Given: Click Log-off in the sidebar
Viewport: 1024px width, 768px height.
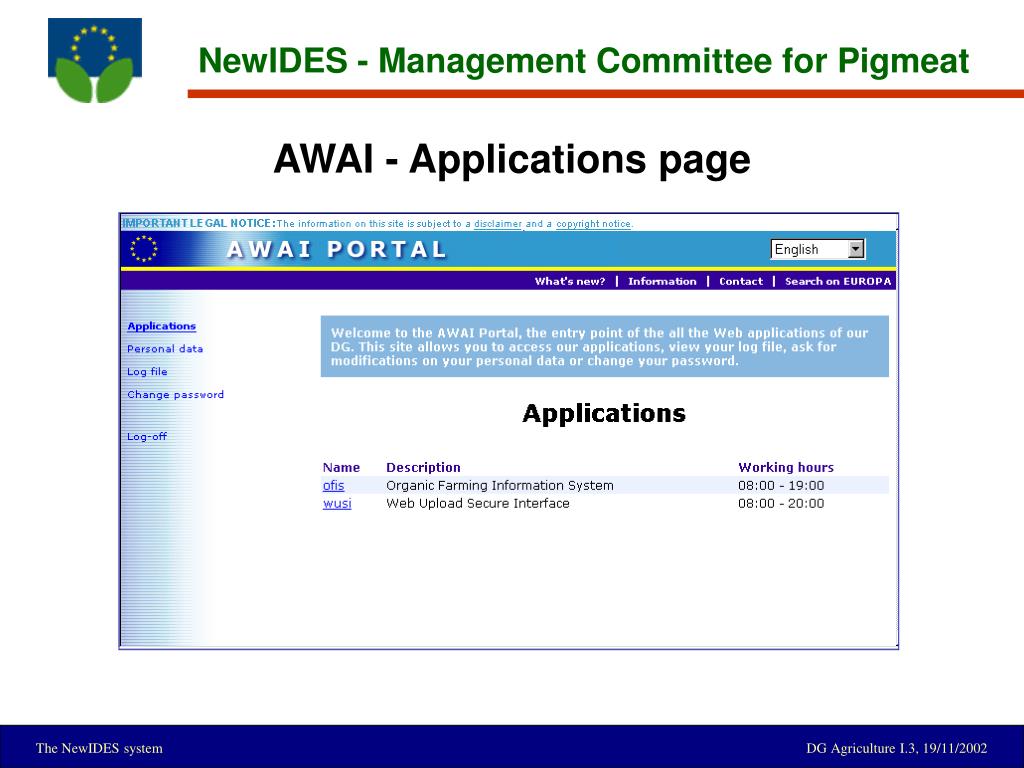Looking at the screenshot, I should (147, 436).
